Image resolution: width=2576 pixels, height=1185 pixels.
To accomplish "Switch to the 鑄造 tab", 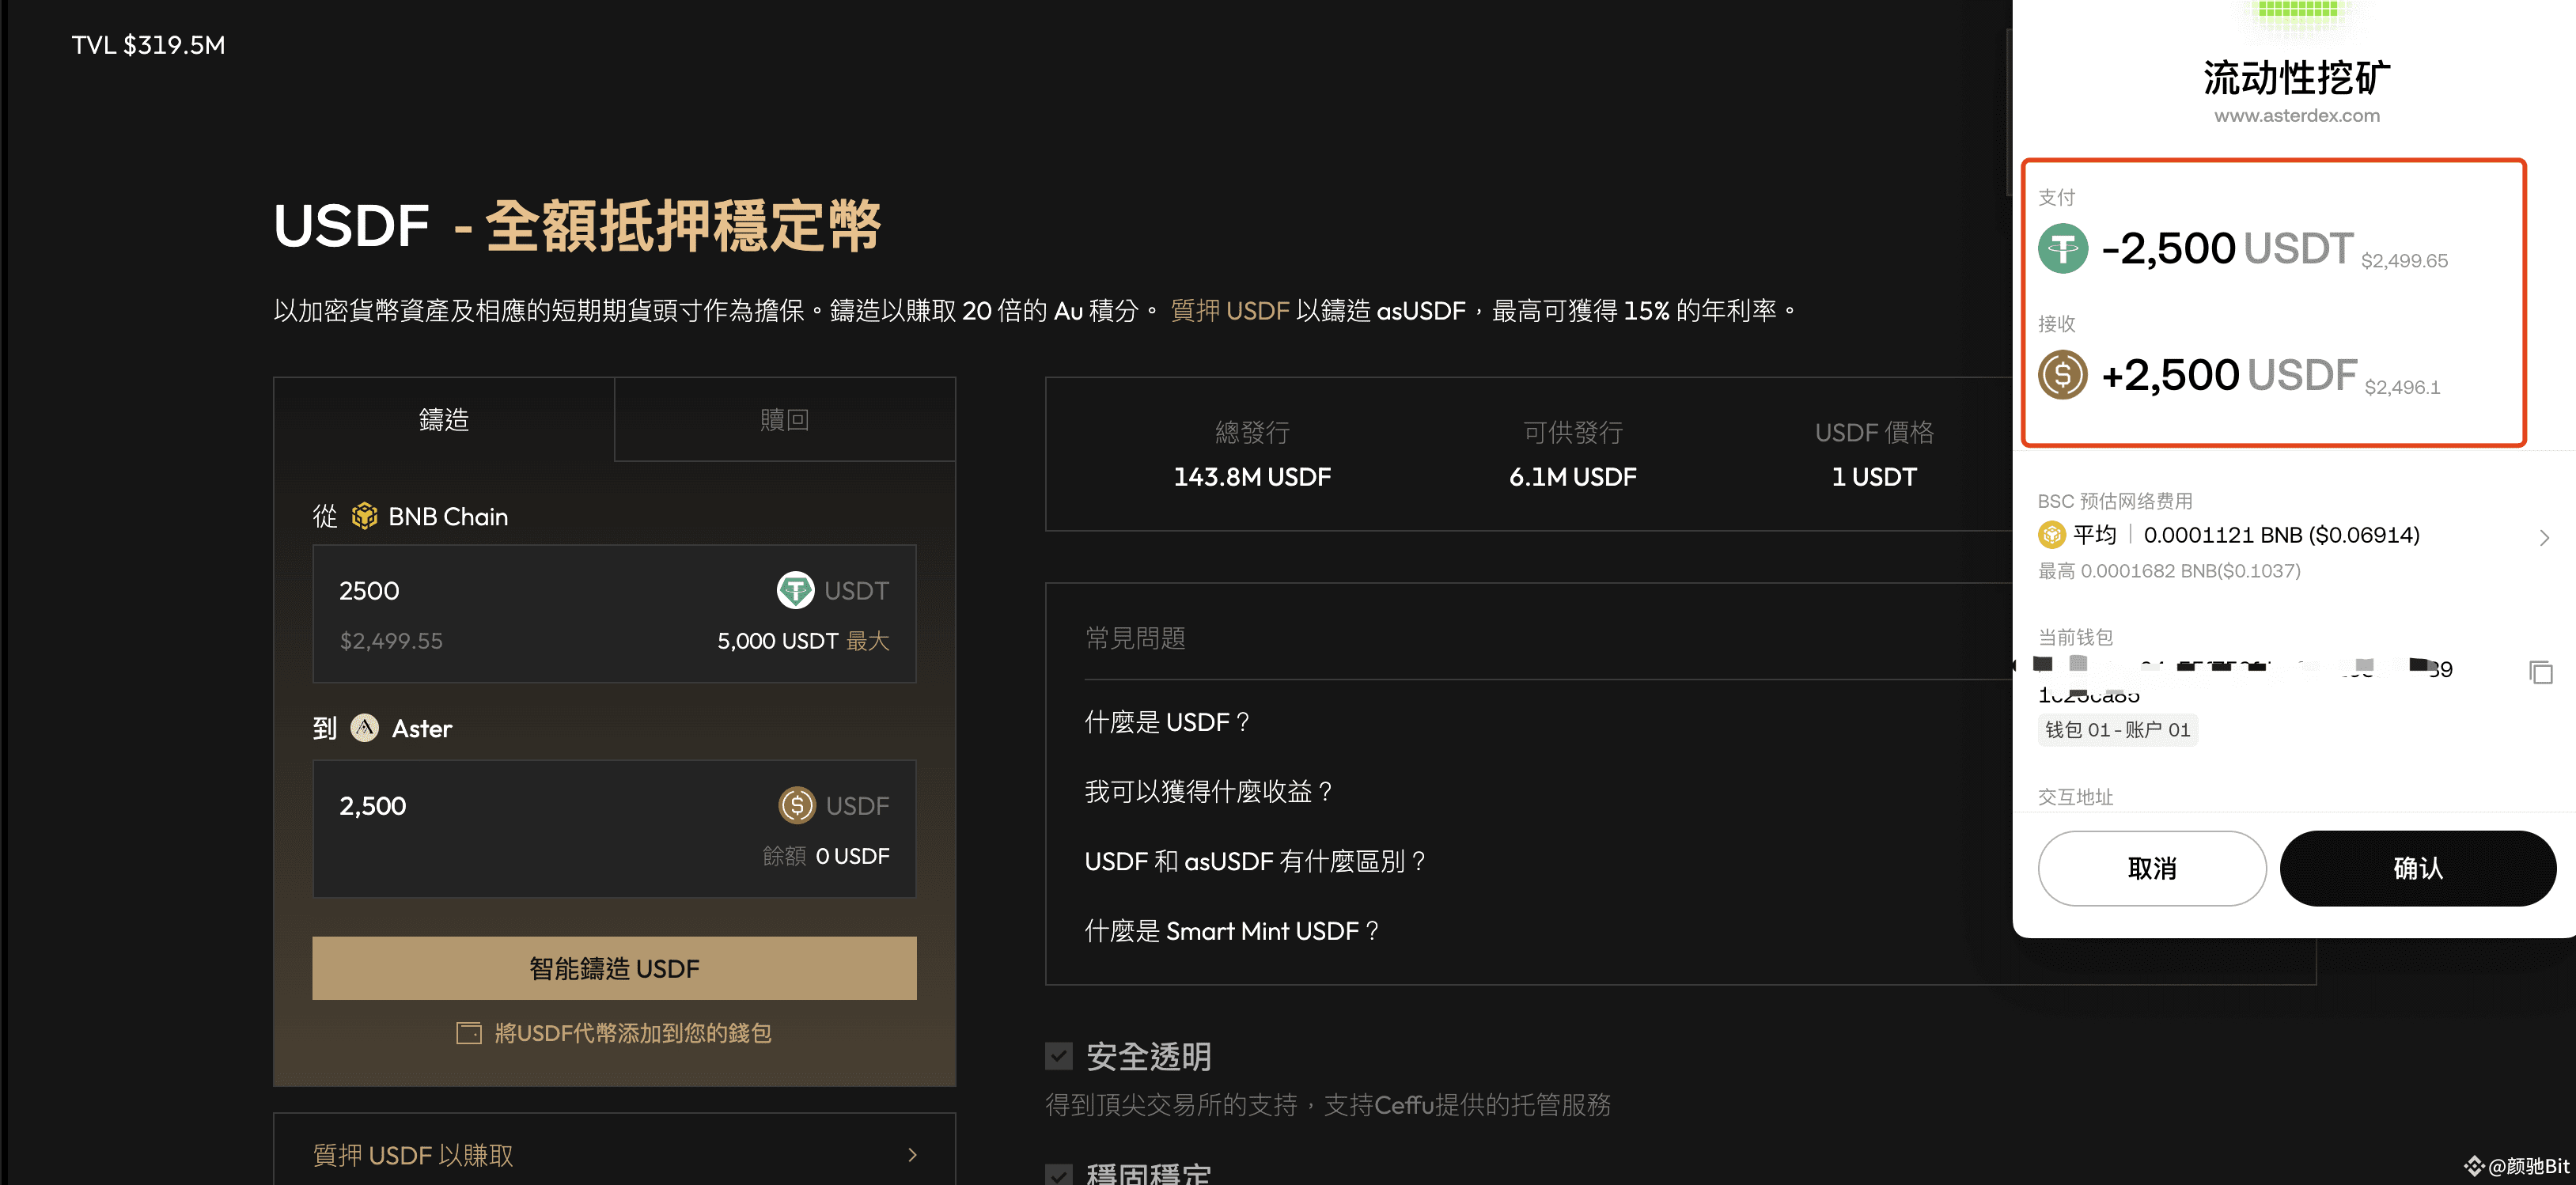I will pos(444,420).
